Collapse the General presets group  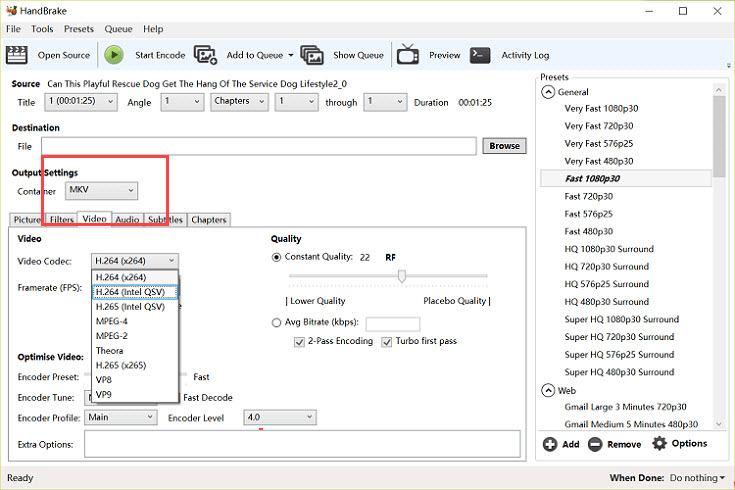[548, 92]
